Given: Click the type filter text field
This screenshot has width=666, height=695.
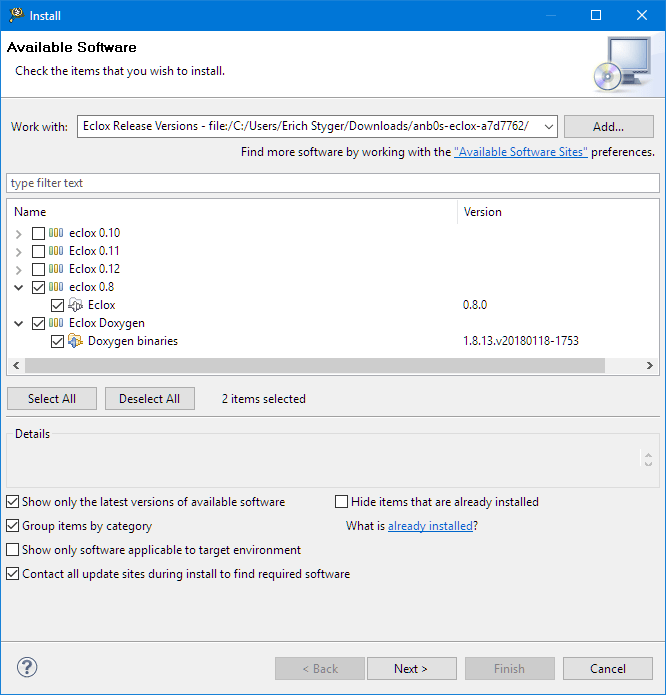Looking at the screenshot, I should (x=333, y=183).
